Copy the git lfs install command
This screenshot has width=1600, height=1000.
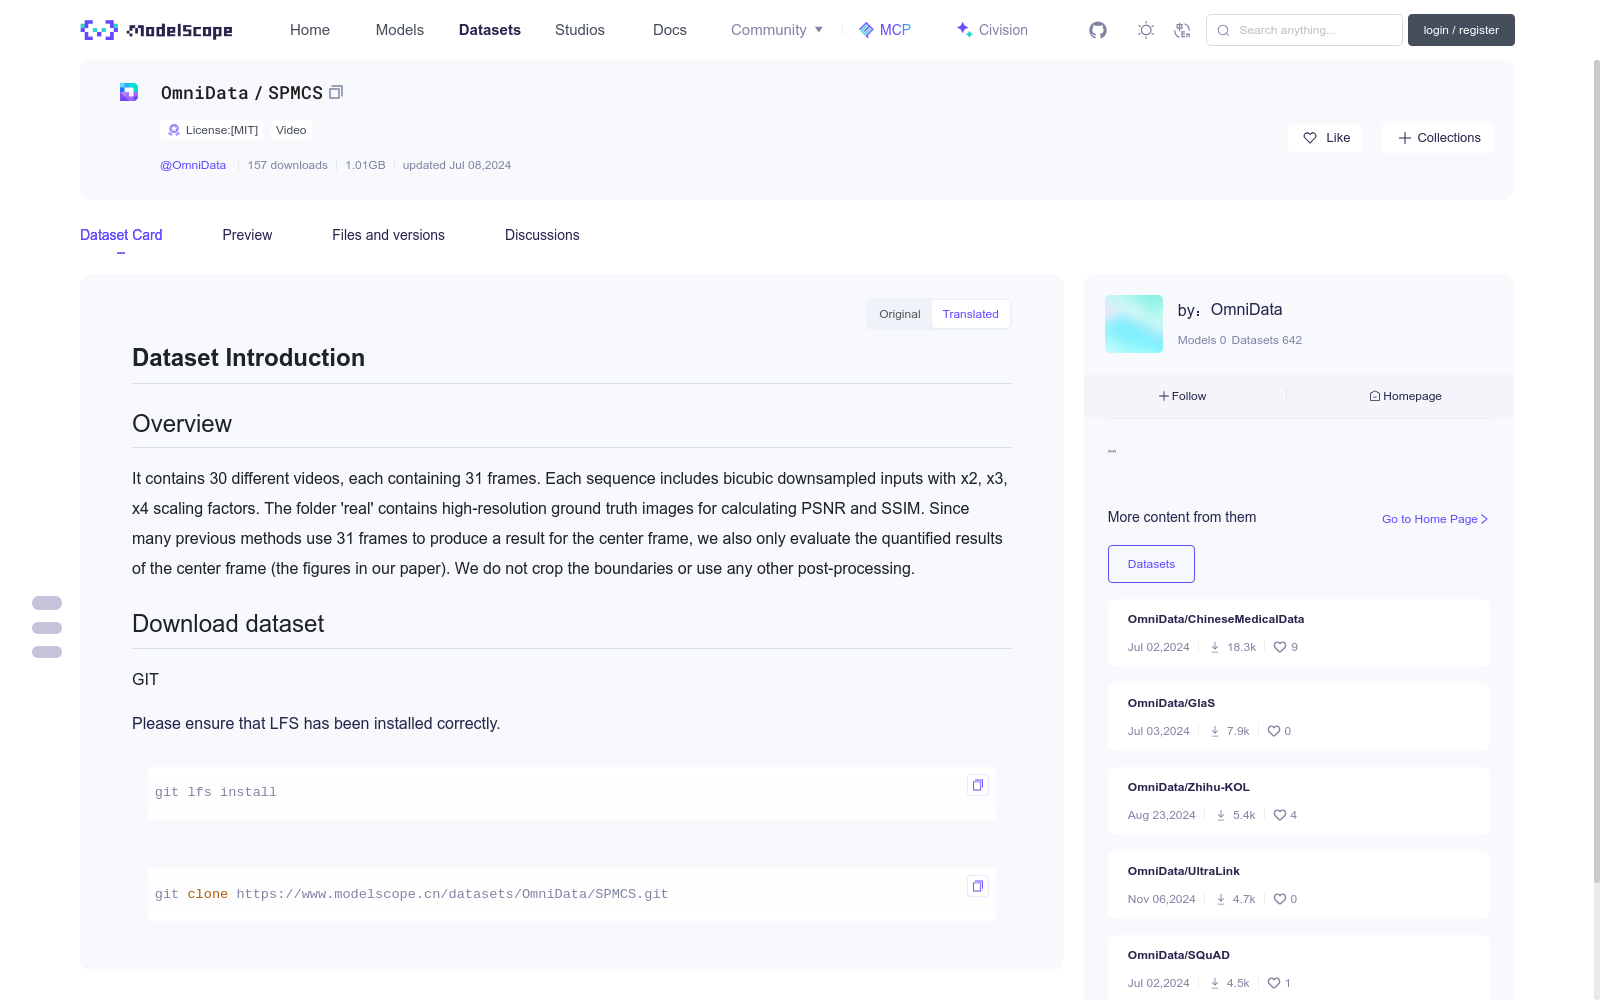point(978,785)
